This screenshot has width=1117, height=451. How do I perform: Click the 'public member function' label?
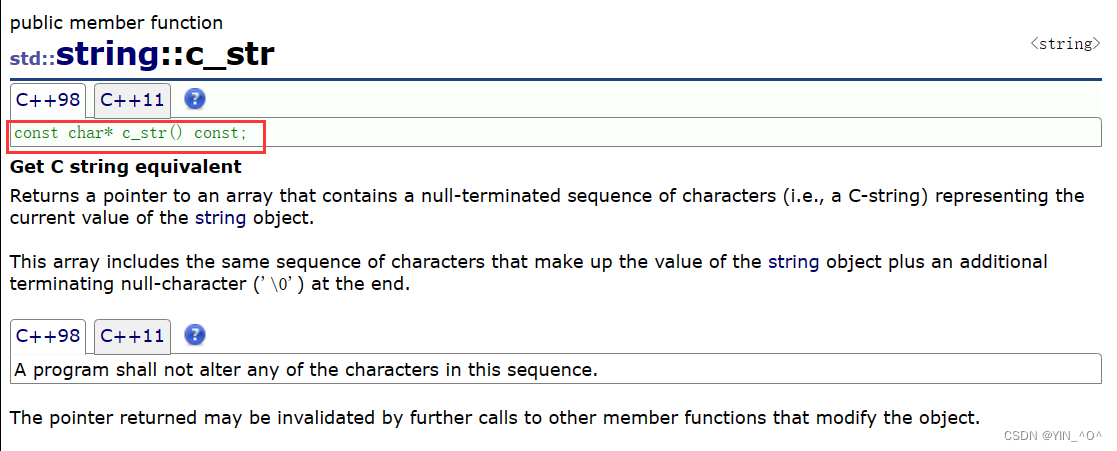click(117, 22)
